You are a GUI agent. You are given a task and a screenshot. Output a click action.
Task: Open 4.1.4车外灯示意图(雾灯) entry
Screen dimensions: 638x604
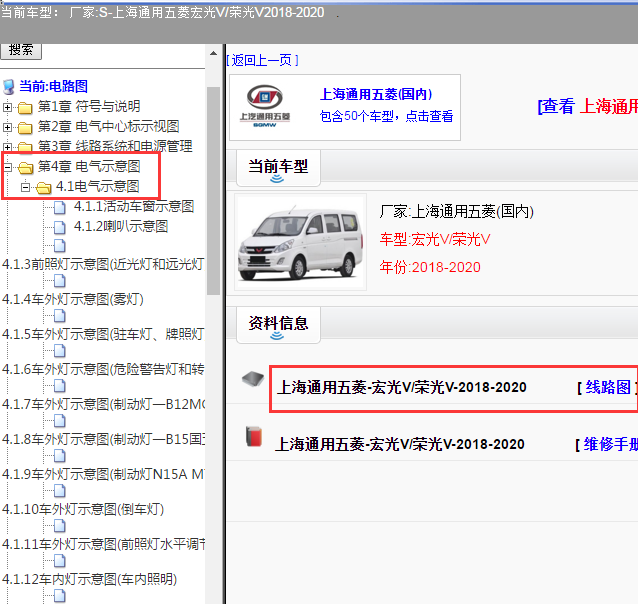point(73,300)
